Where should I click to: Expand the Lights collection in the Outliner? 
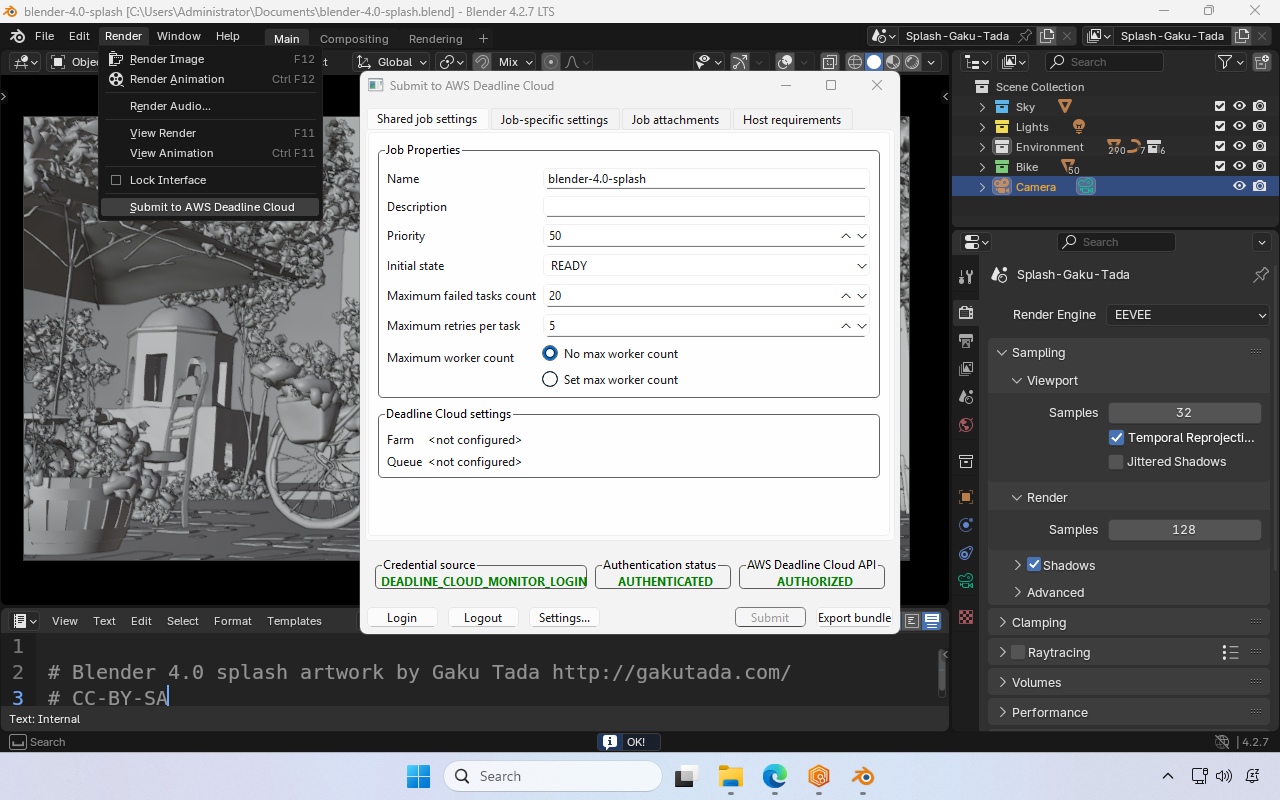(981, 126)
